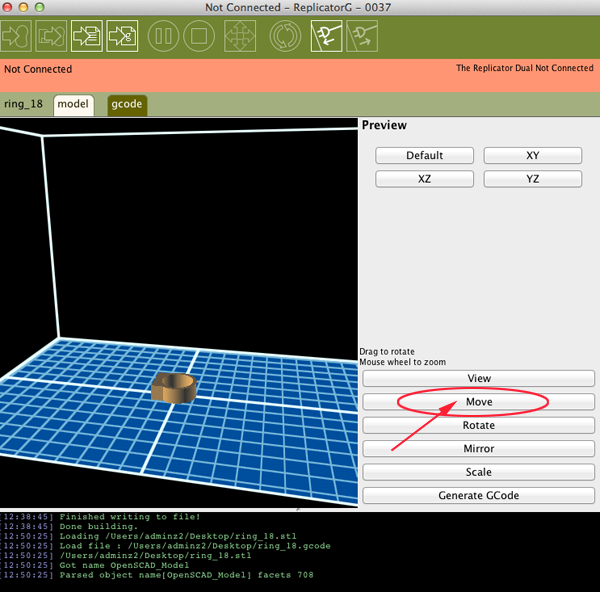Click the 'Done building.' log line

tap(98, 527)
